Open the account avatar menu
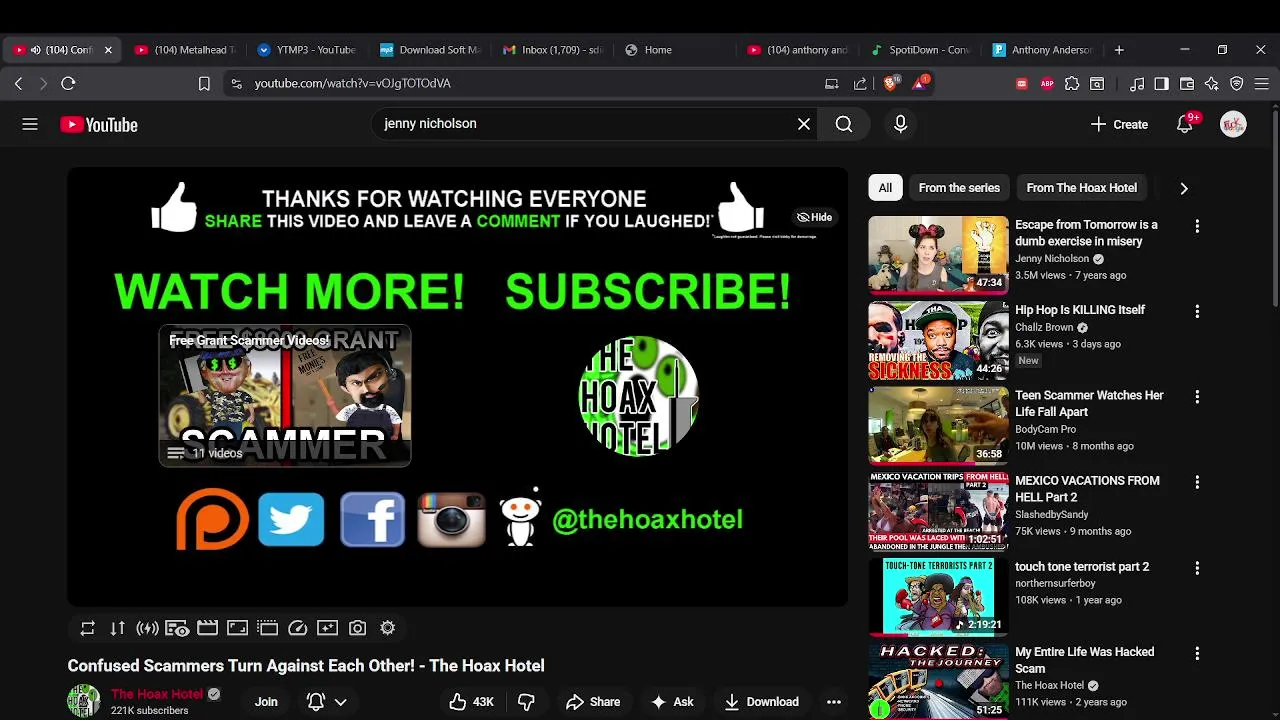This screenshot has height=720, width=1280. 1233,124
